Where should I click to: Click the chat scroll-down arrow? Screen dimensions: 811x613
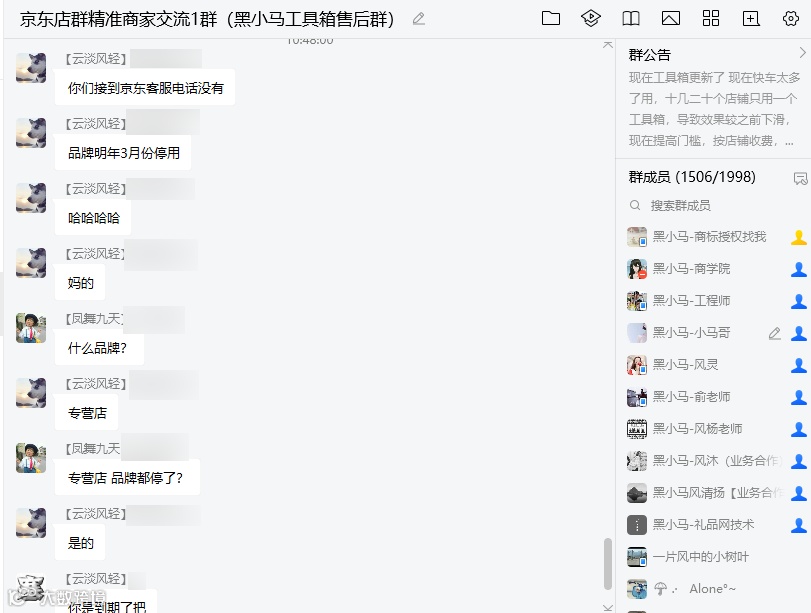608,608
